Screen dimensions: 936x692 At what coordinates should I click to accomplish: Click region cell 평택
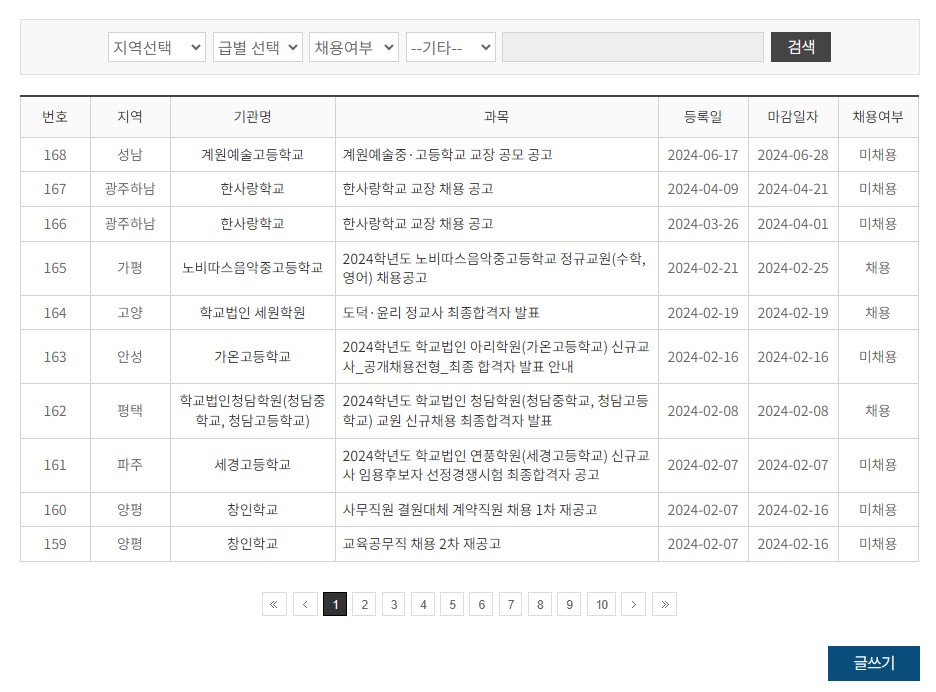130,411
